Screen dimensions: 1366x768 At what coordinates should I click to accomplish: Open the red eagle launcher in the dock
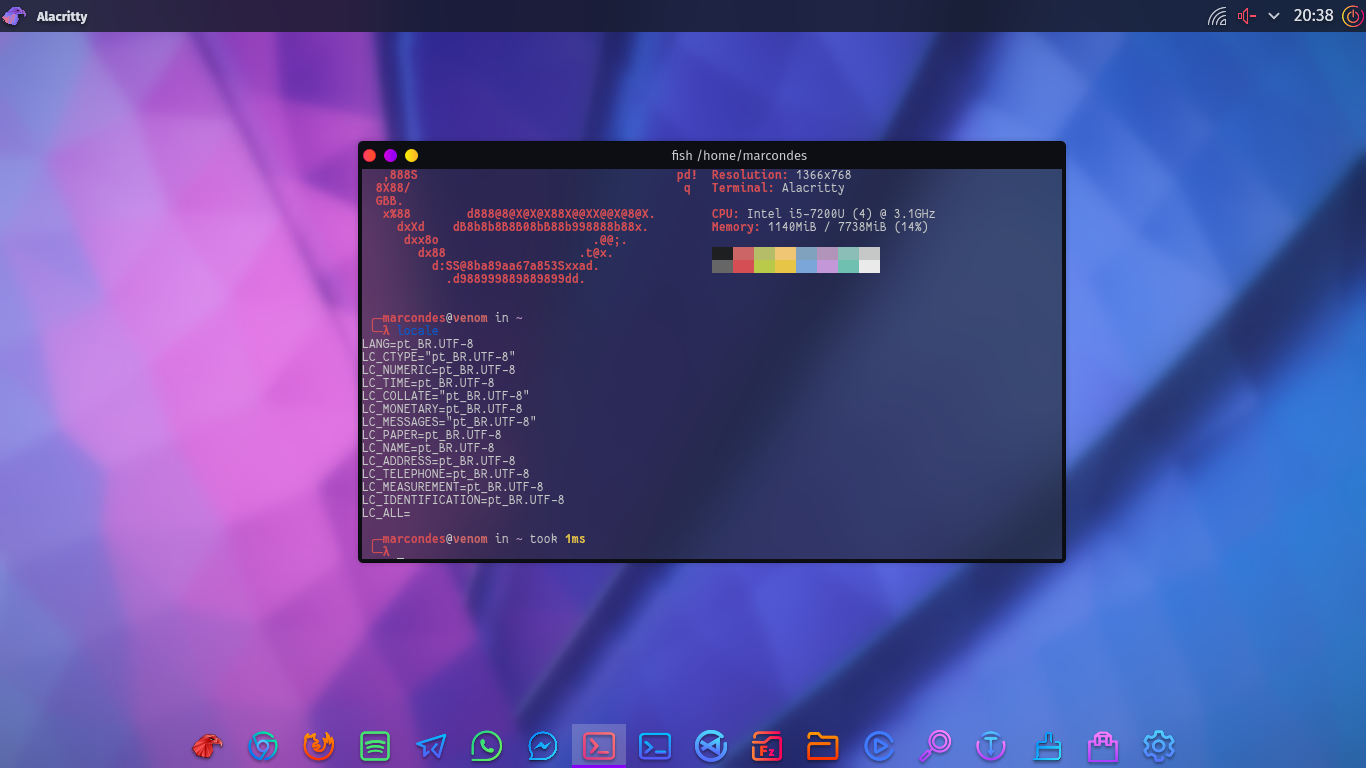(x=207, y=745)
